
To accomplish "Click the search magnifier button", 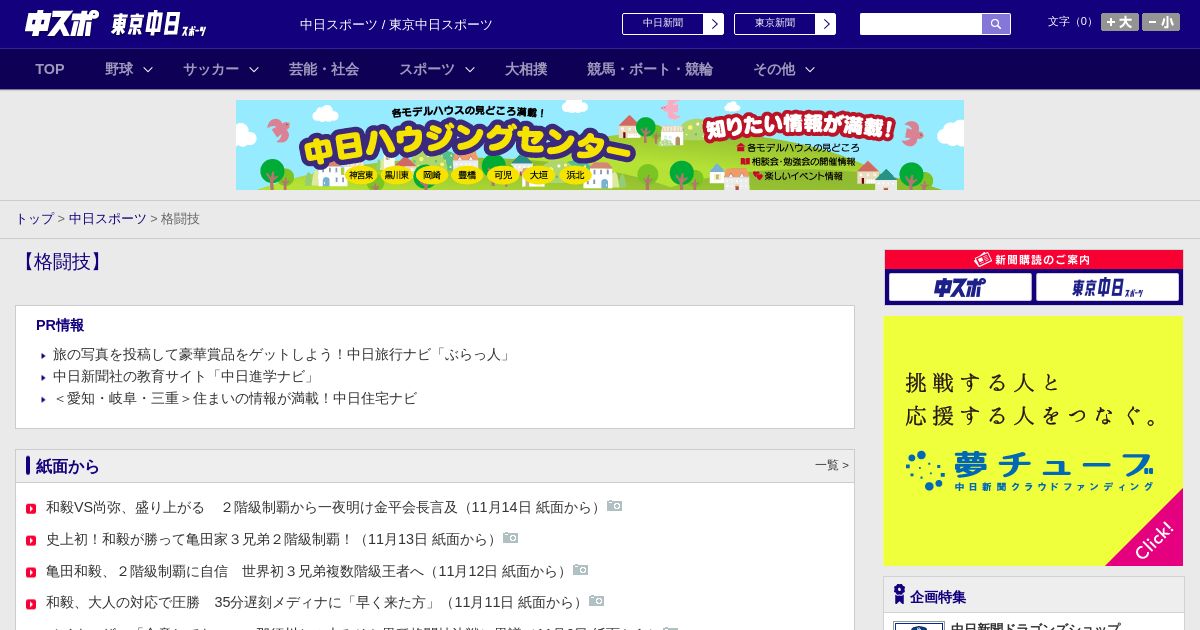I will tap(996, 24).
